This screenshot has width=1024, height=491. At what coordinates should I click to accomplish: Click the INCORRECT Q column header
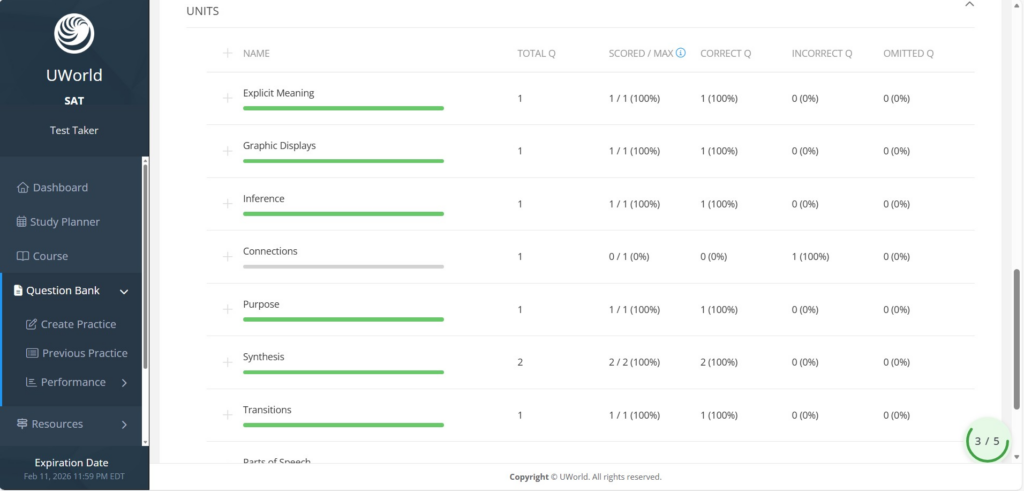coord(822,54)
